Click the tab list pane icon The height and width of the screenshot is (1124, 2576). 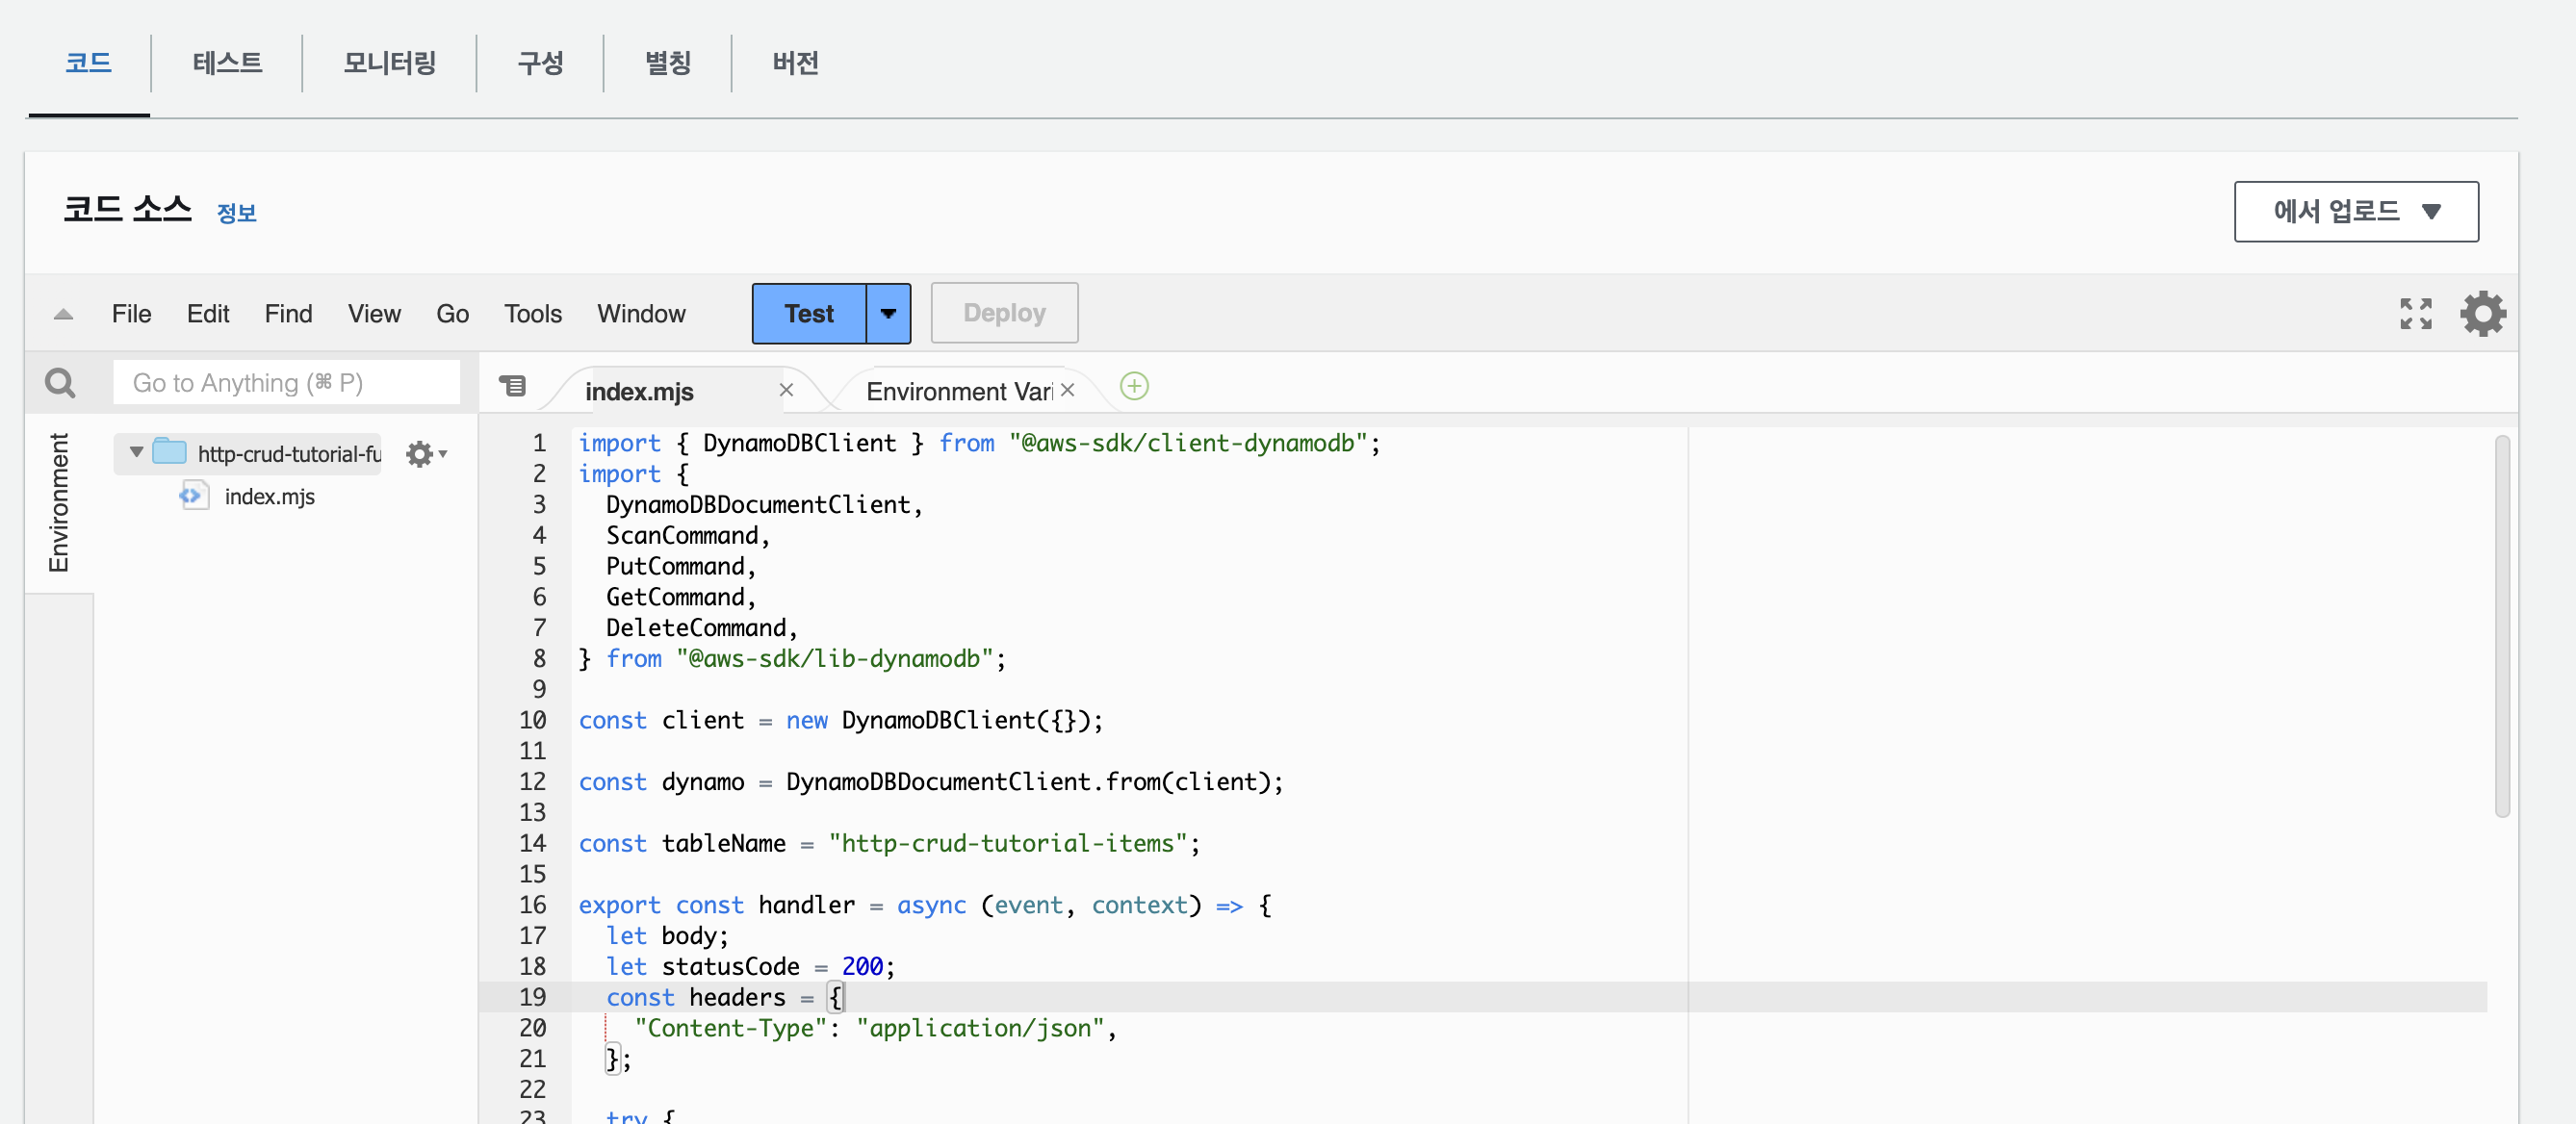513,386
